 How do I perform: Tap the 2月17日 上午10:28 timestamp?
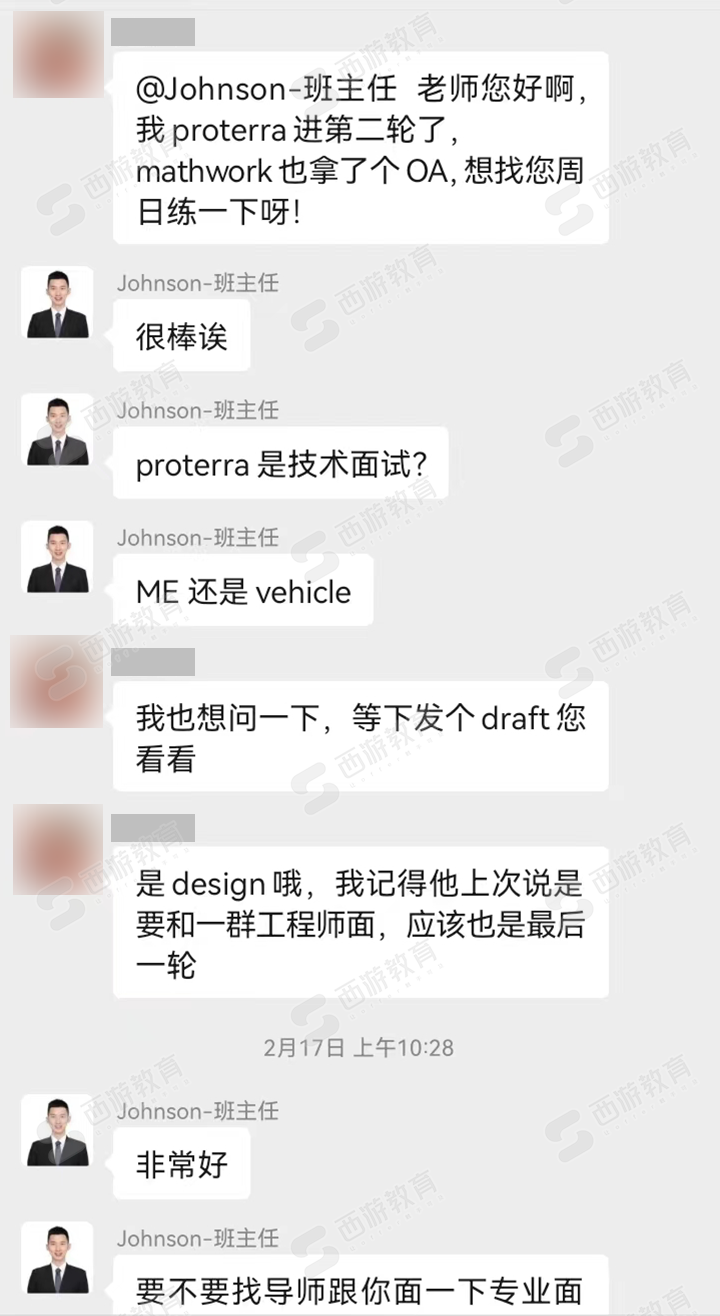click(x=359, y=1047)
